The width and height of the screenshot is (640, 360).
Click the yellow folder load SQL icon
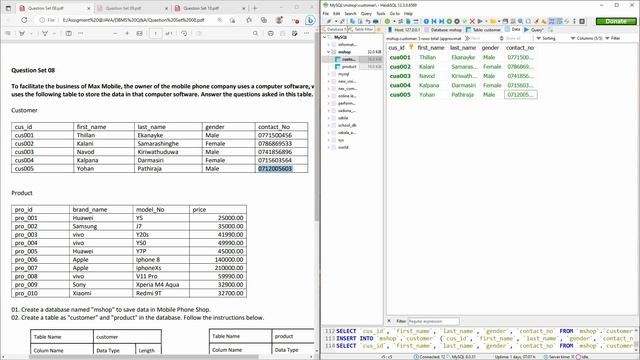(493, 21)
